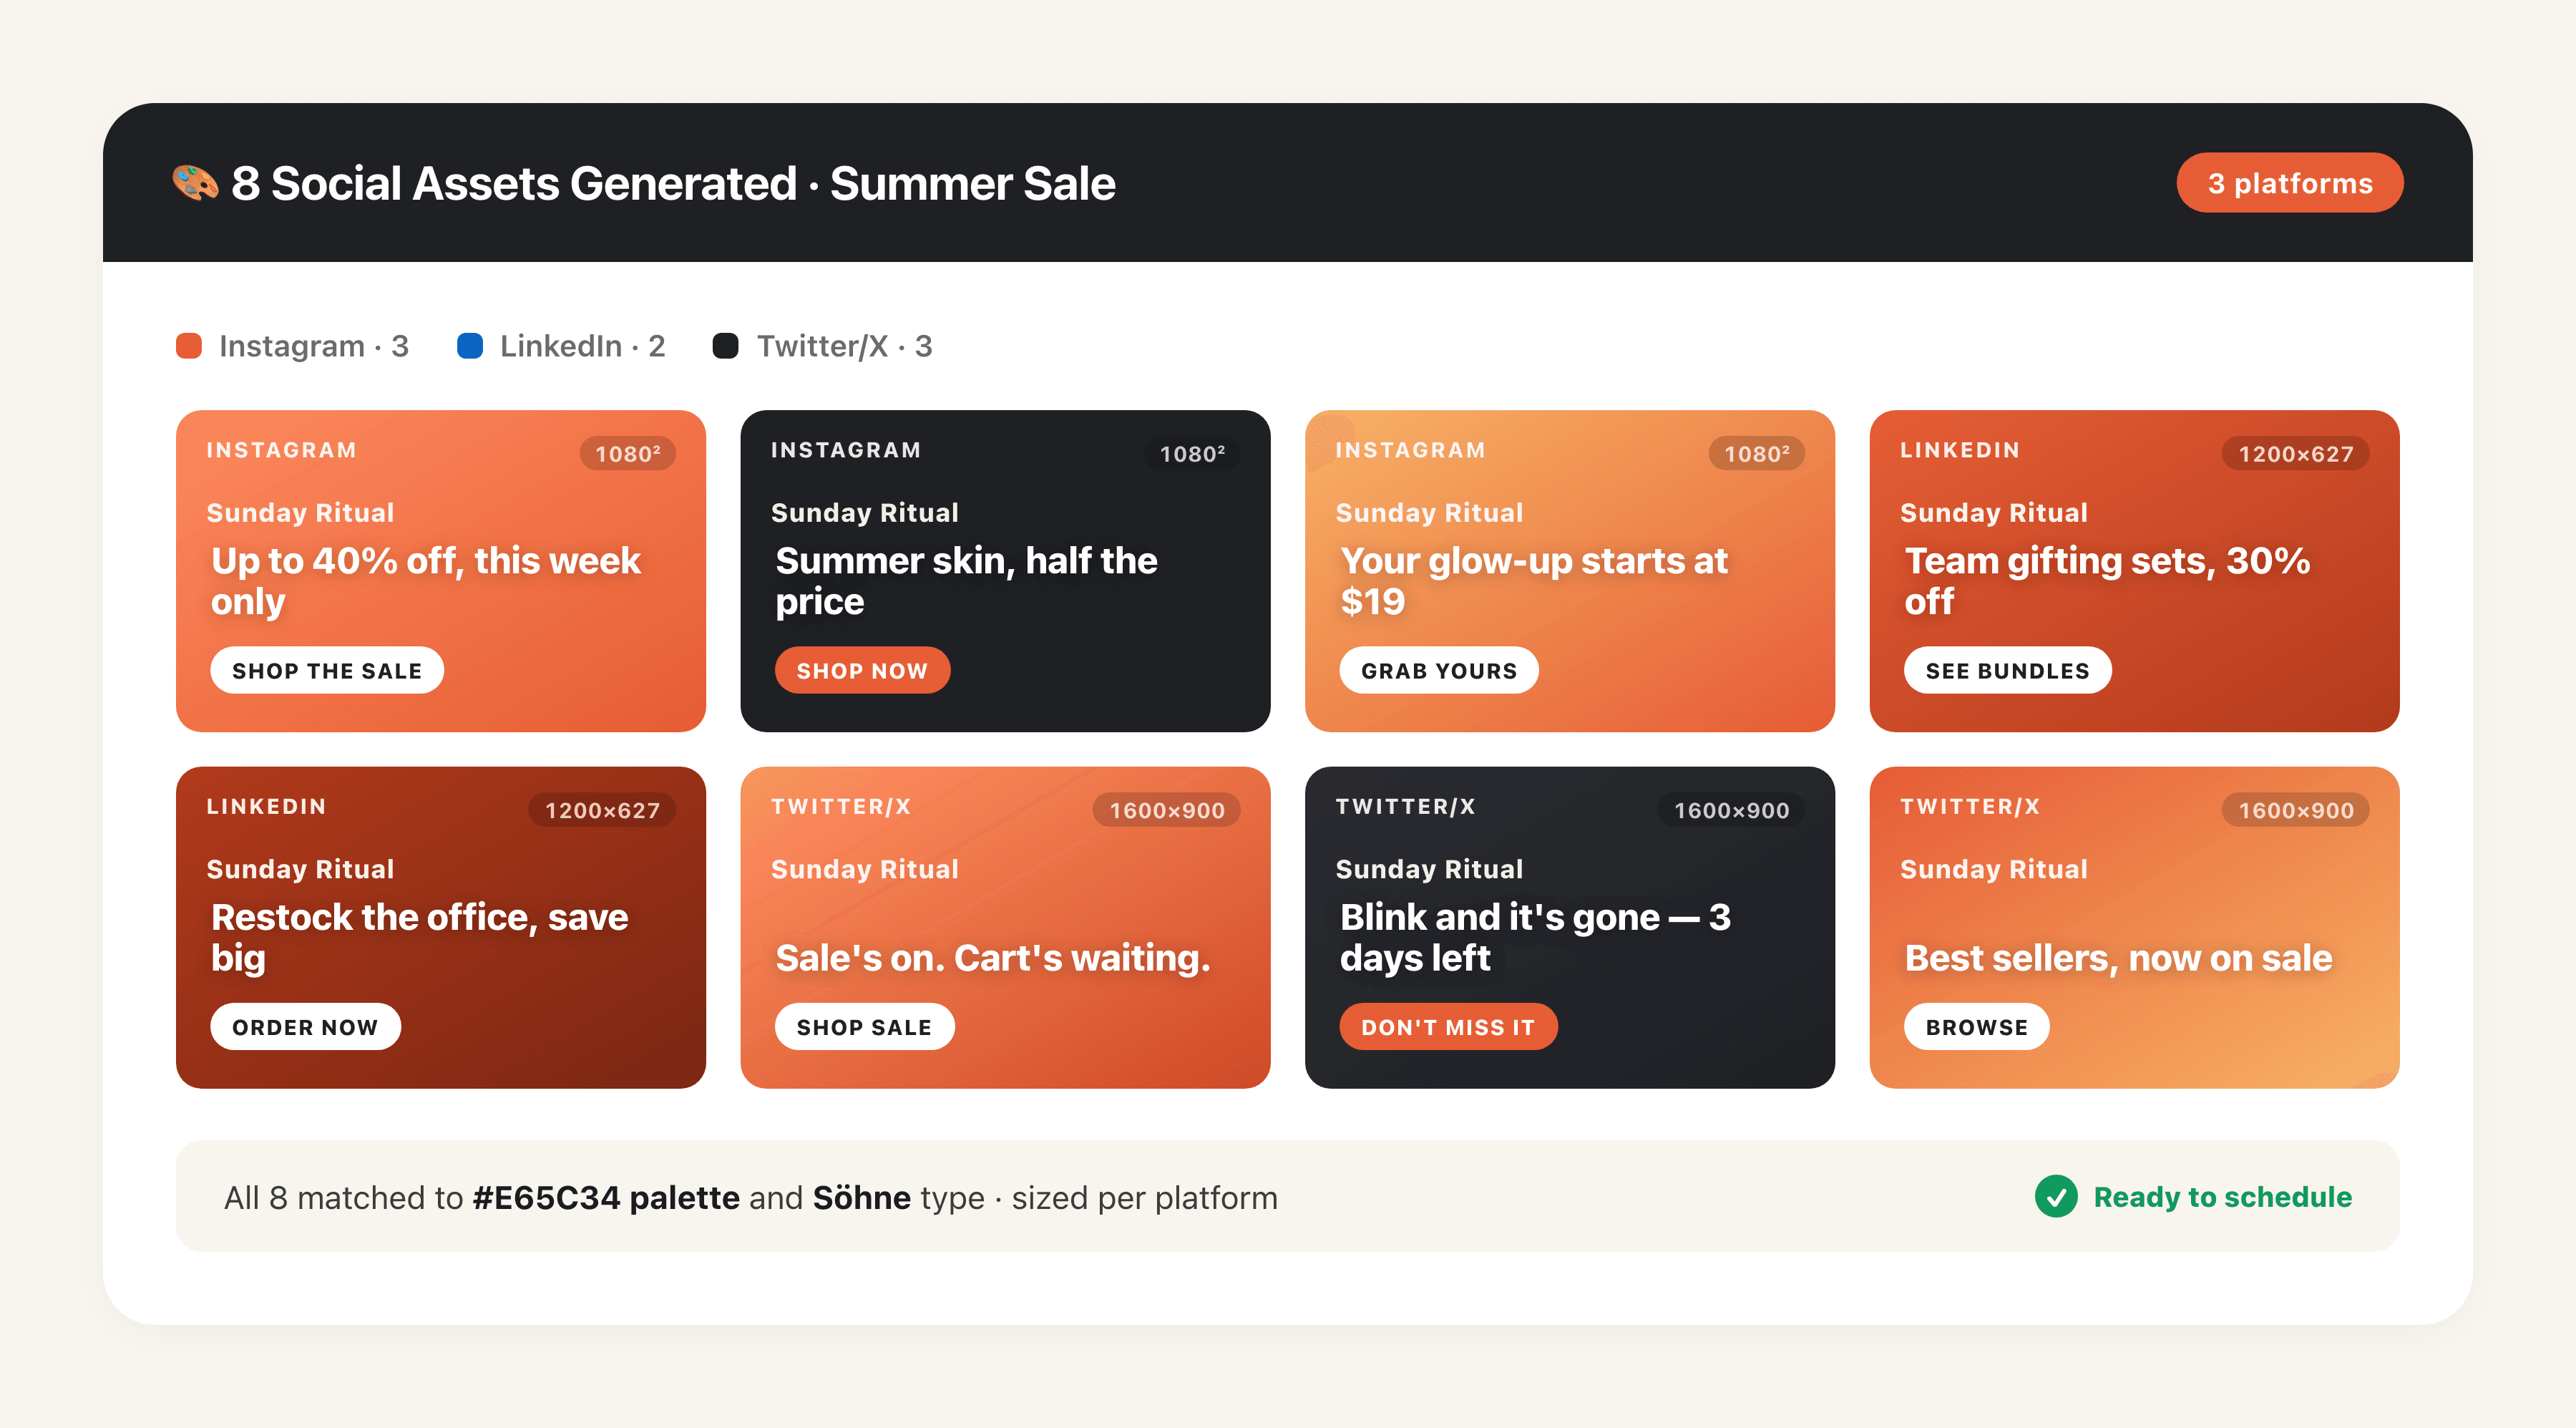Image resolution: width=2576 pixels, height=1428 pixels.
Task: Click the artist palette emoji icon
Action: [x=195, y=183]
